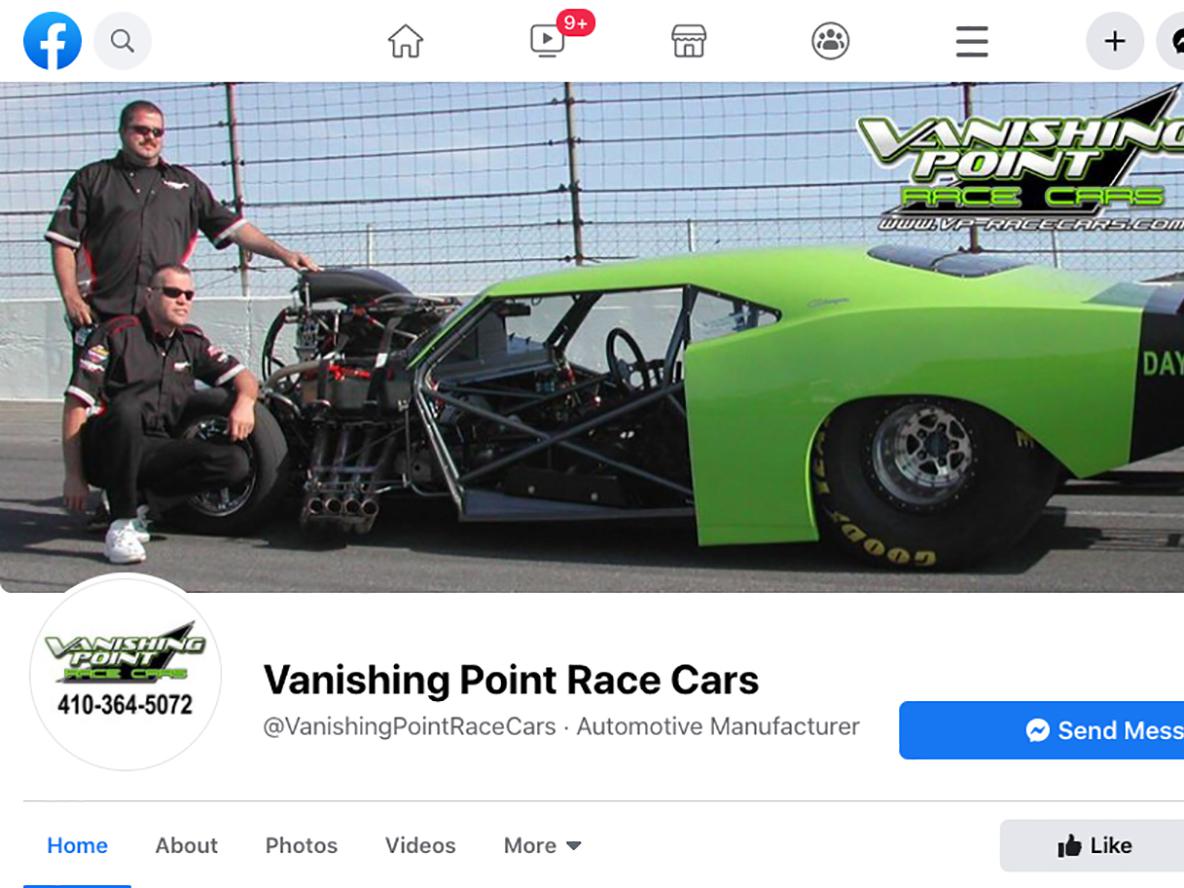Open the green race car cover photo
Image resolution: width=1184 pixels, height=888 pixels.
pyautogui.click(x=592, y=337)
